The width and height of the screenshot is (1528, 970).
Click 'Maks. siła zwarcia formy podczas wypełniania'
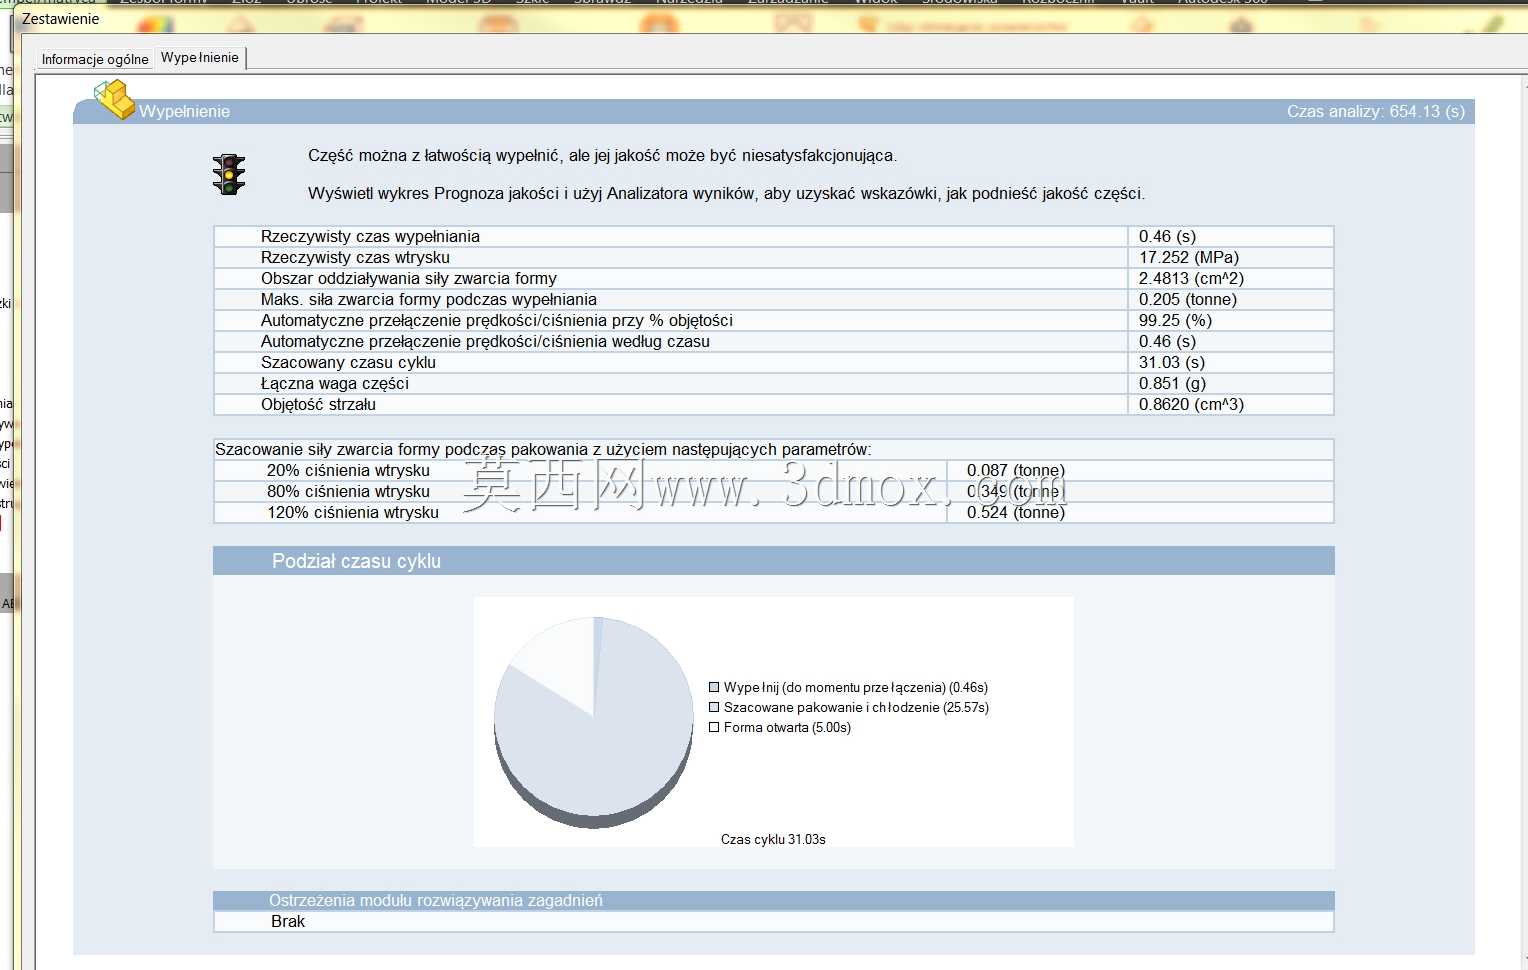429,299
